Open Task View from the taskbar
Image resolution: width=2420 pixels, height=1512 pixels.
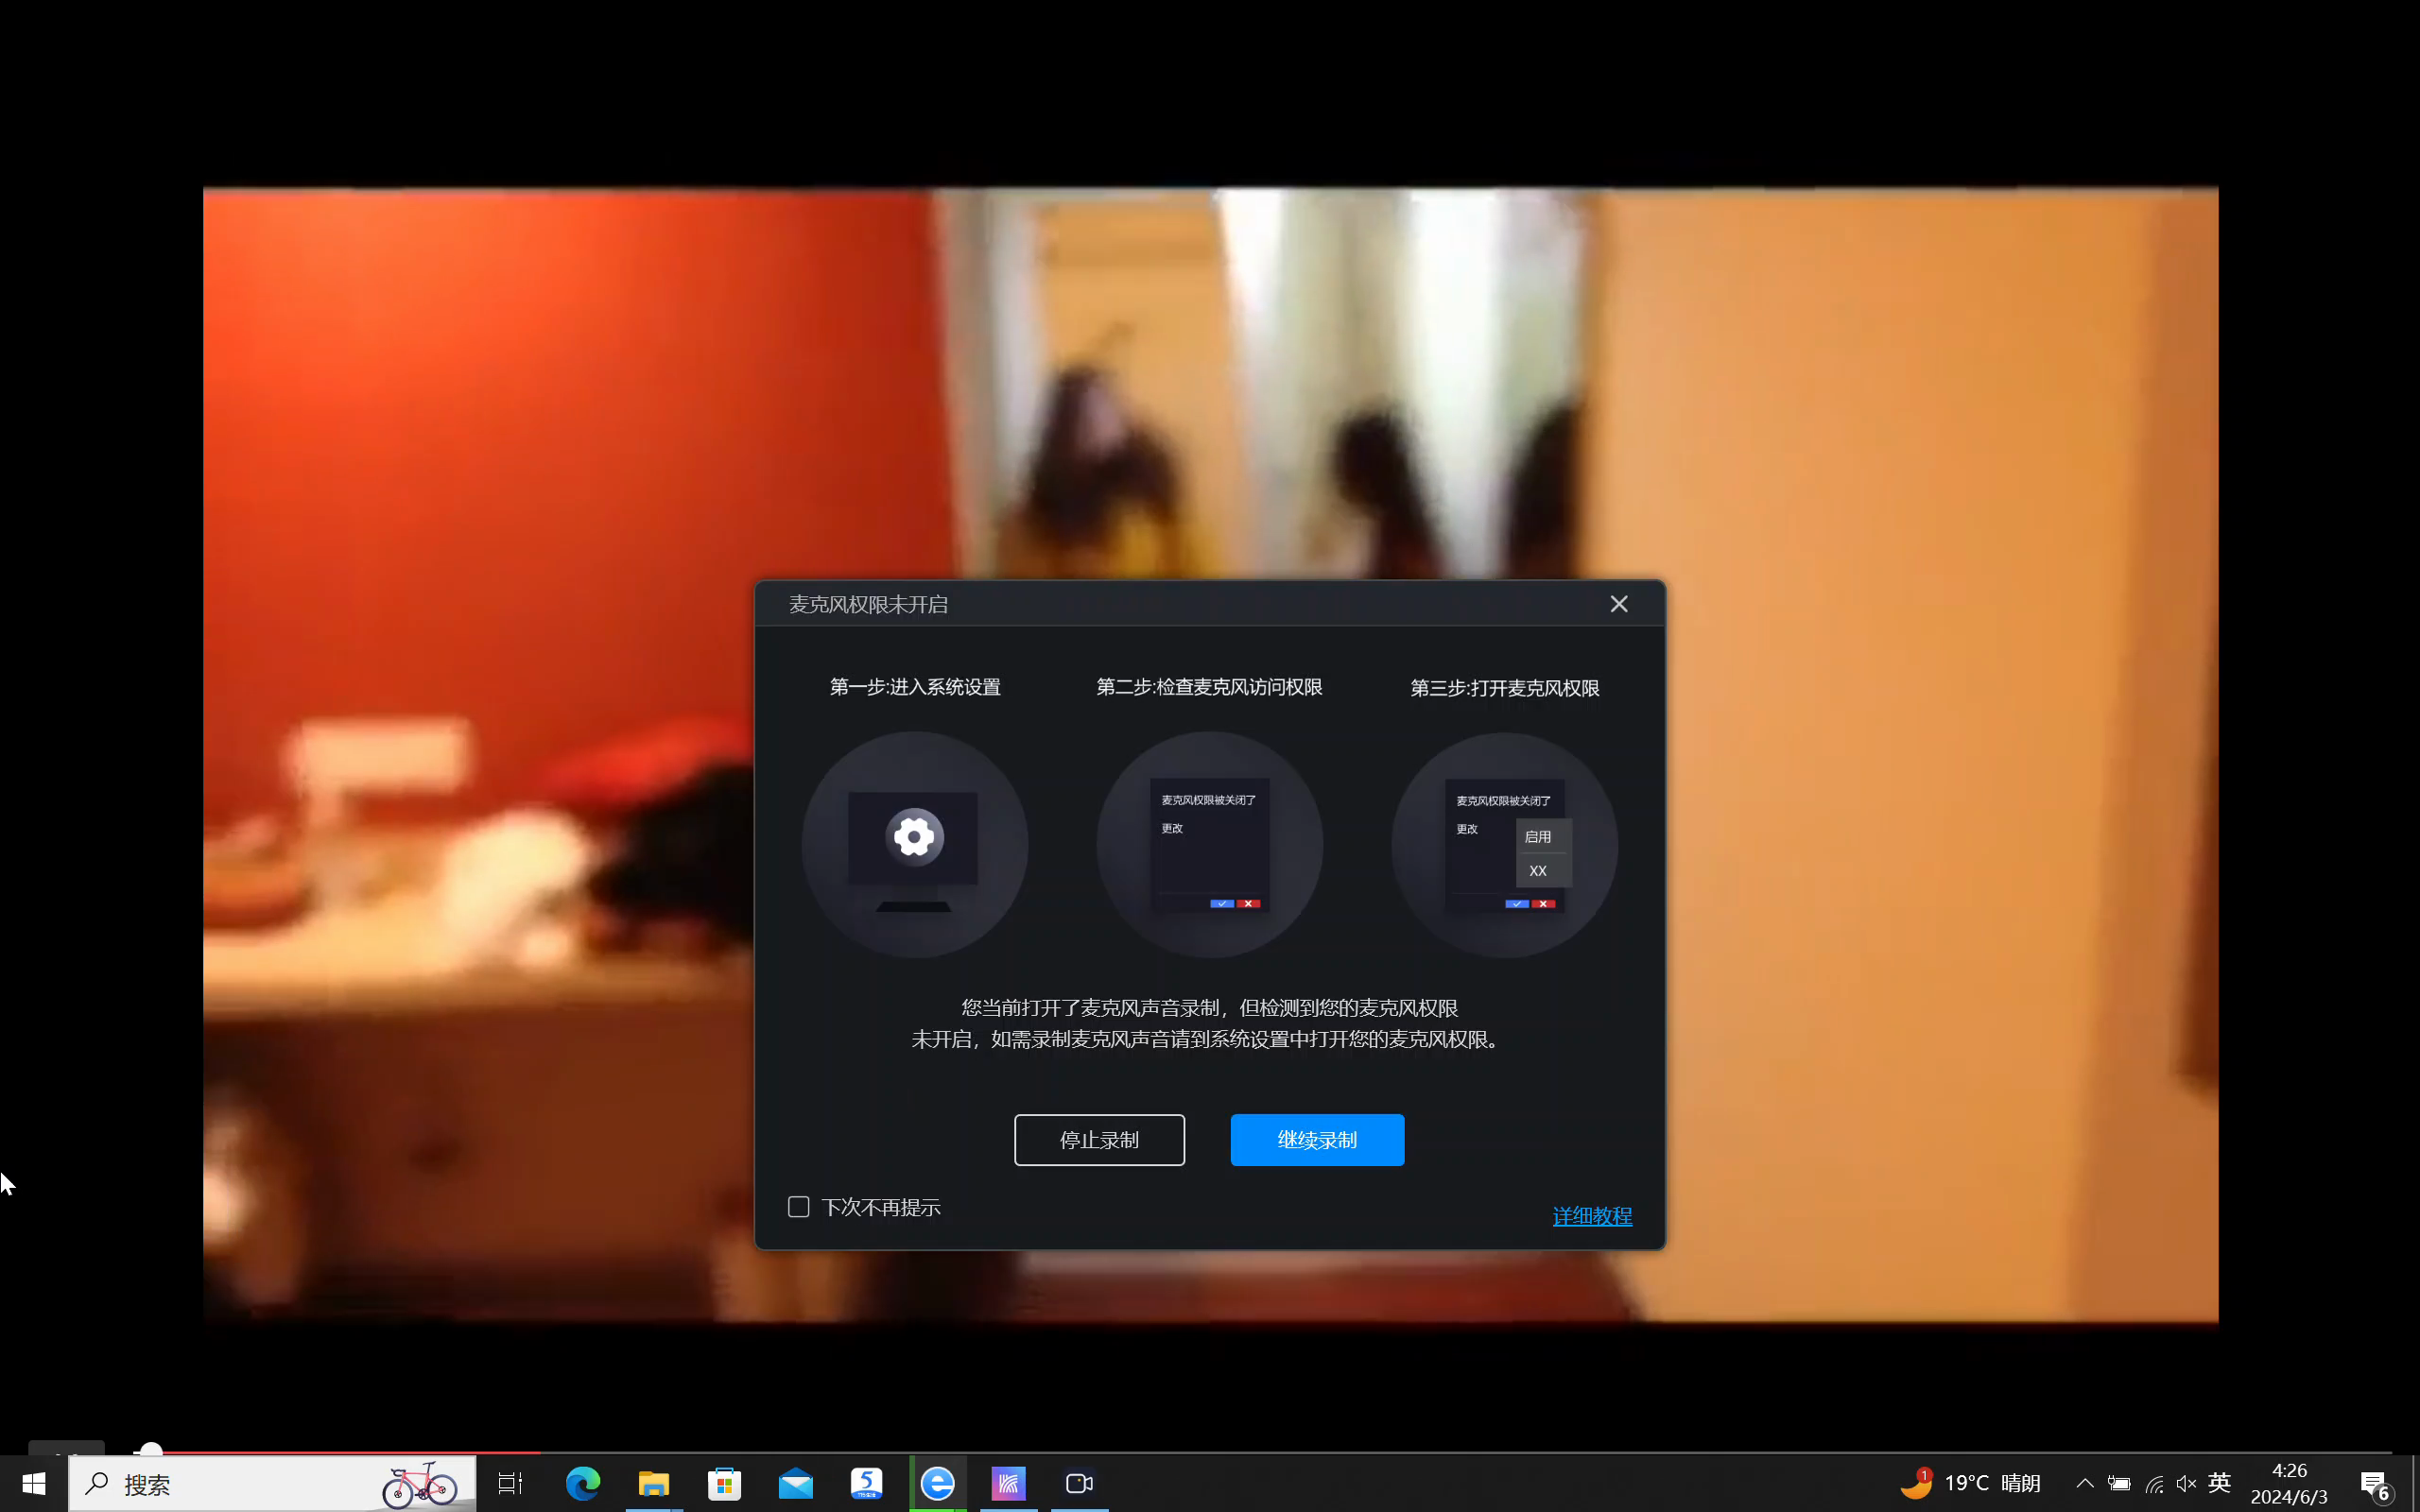510,1484
